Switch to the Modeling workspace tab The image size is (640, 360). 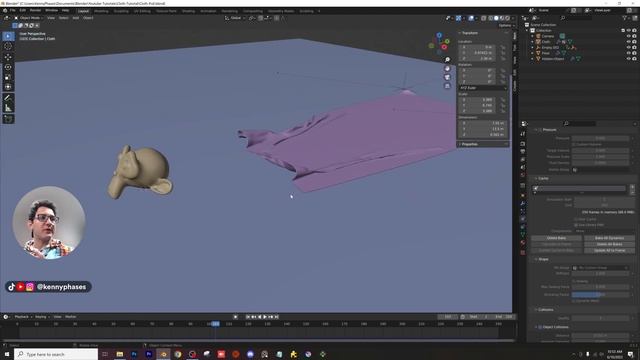[x=101, y=11]
